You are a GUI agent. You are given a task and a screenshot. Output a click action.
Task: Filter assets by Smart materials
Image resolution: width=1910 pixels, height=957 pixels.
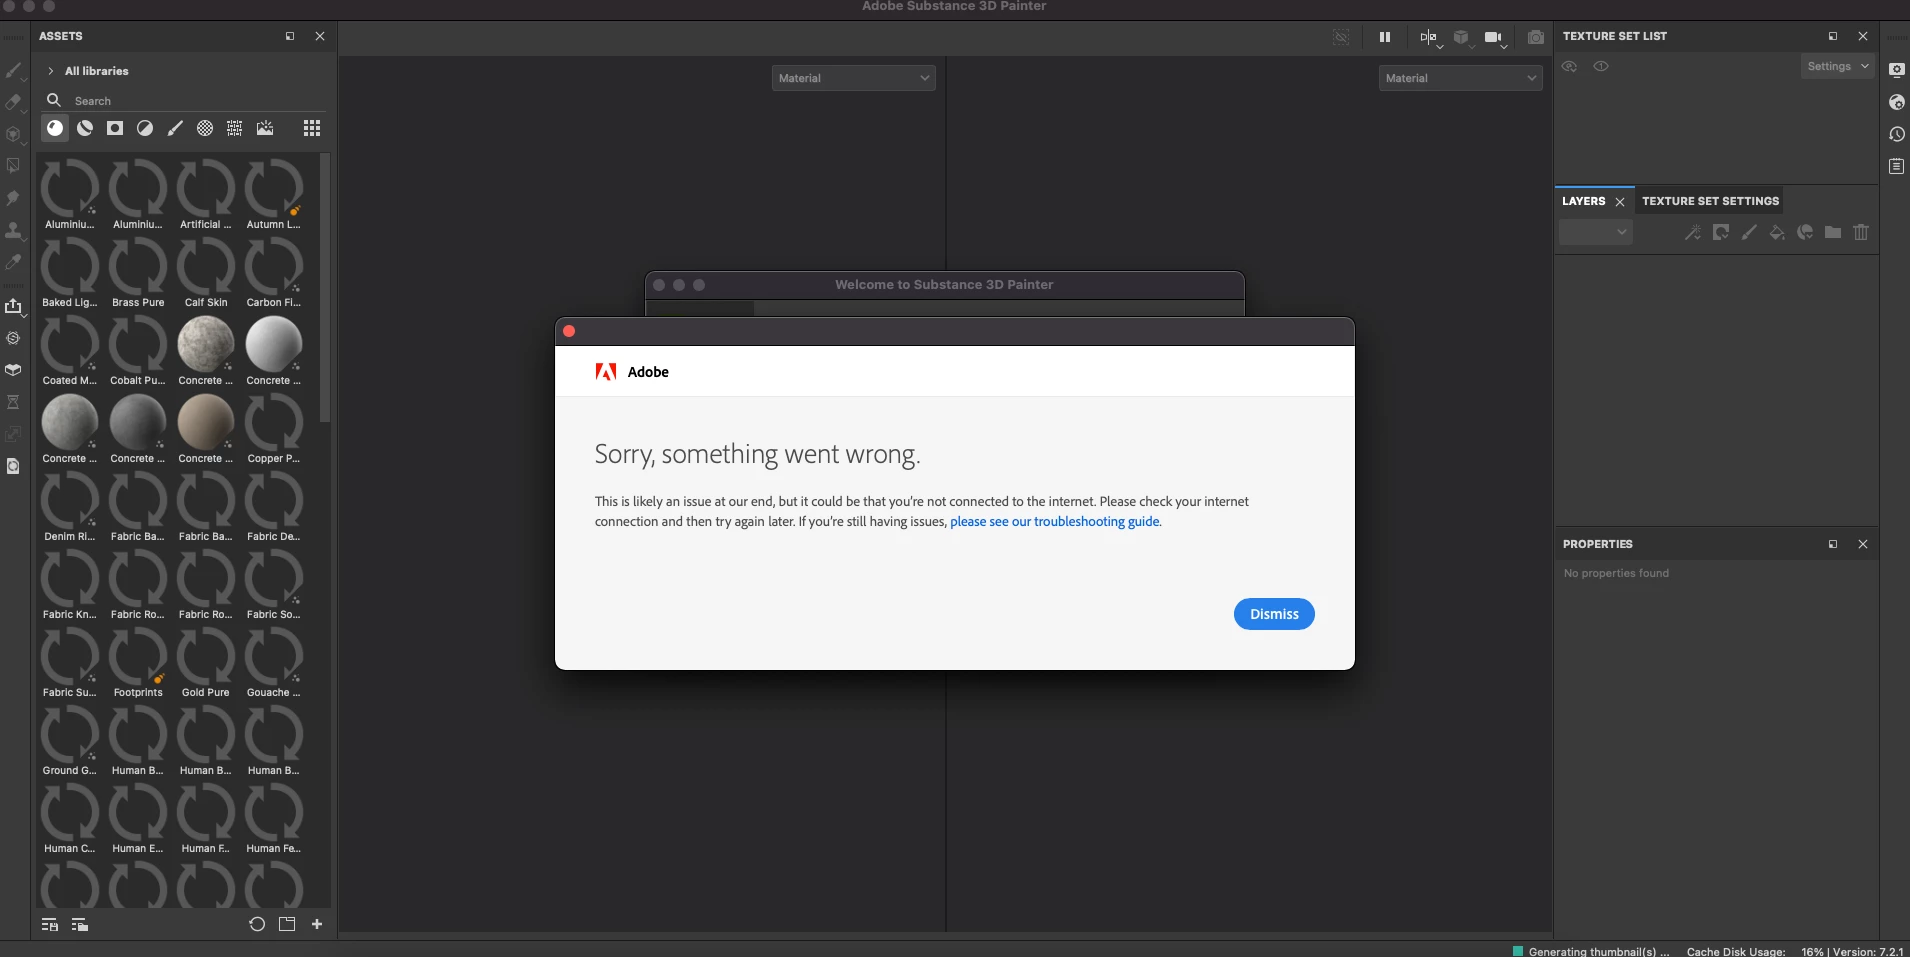85,128
